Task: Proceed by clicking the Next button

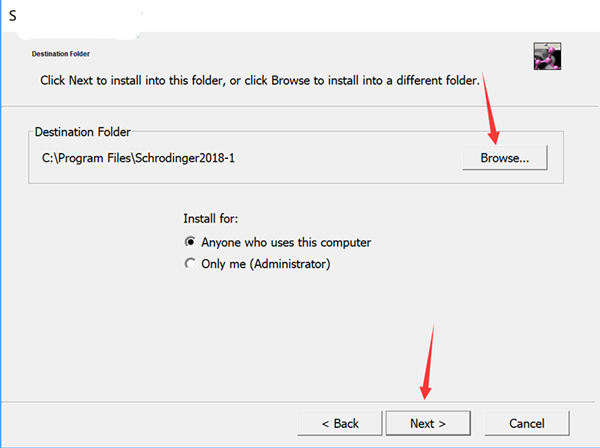Action: click(427, 423)
